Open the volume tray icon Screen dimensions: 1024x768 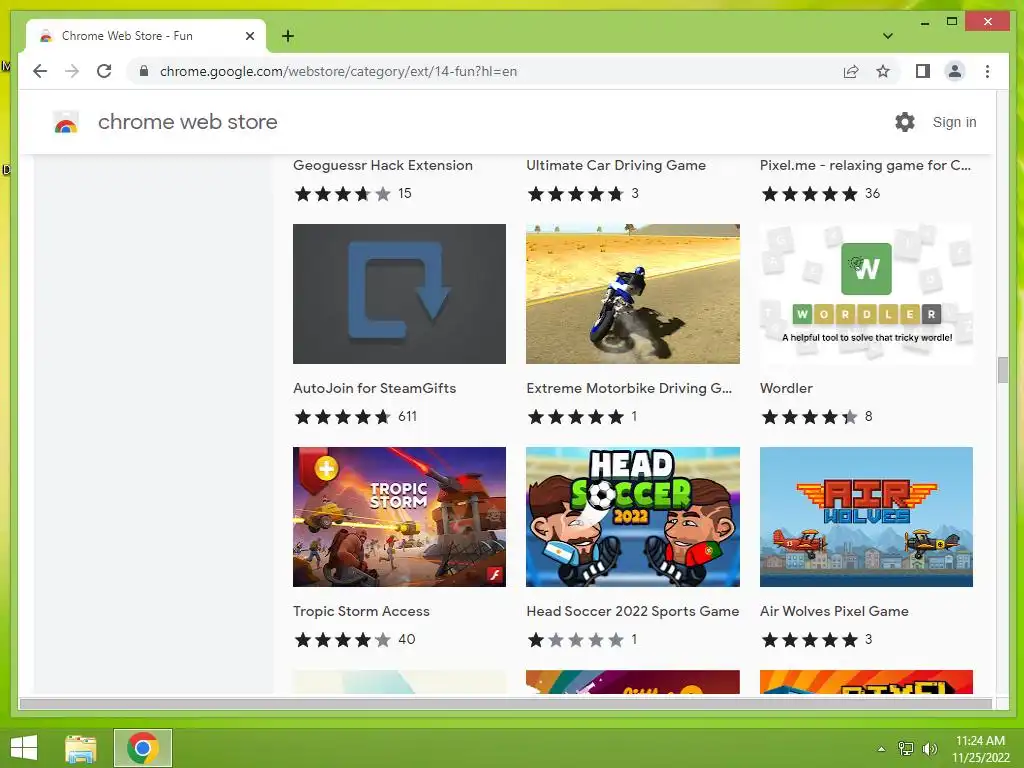(930, 749)
